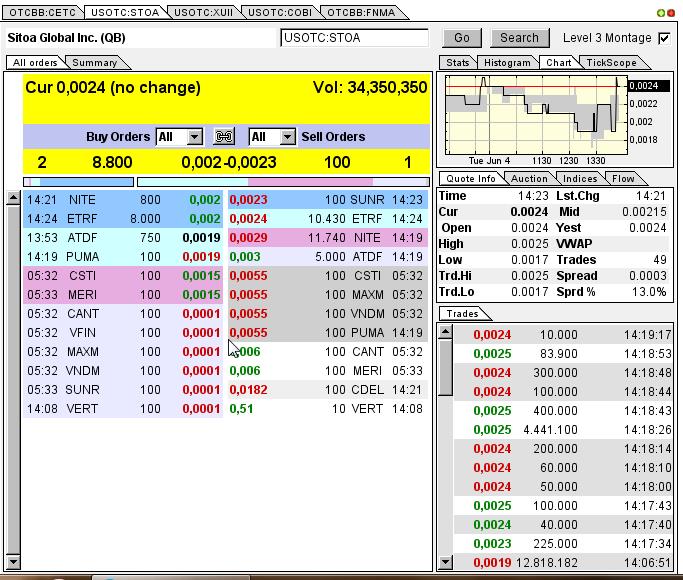Click Trades list scroll up arrow
Viewport: 683px width, 580px height.
tap(446, 332)
